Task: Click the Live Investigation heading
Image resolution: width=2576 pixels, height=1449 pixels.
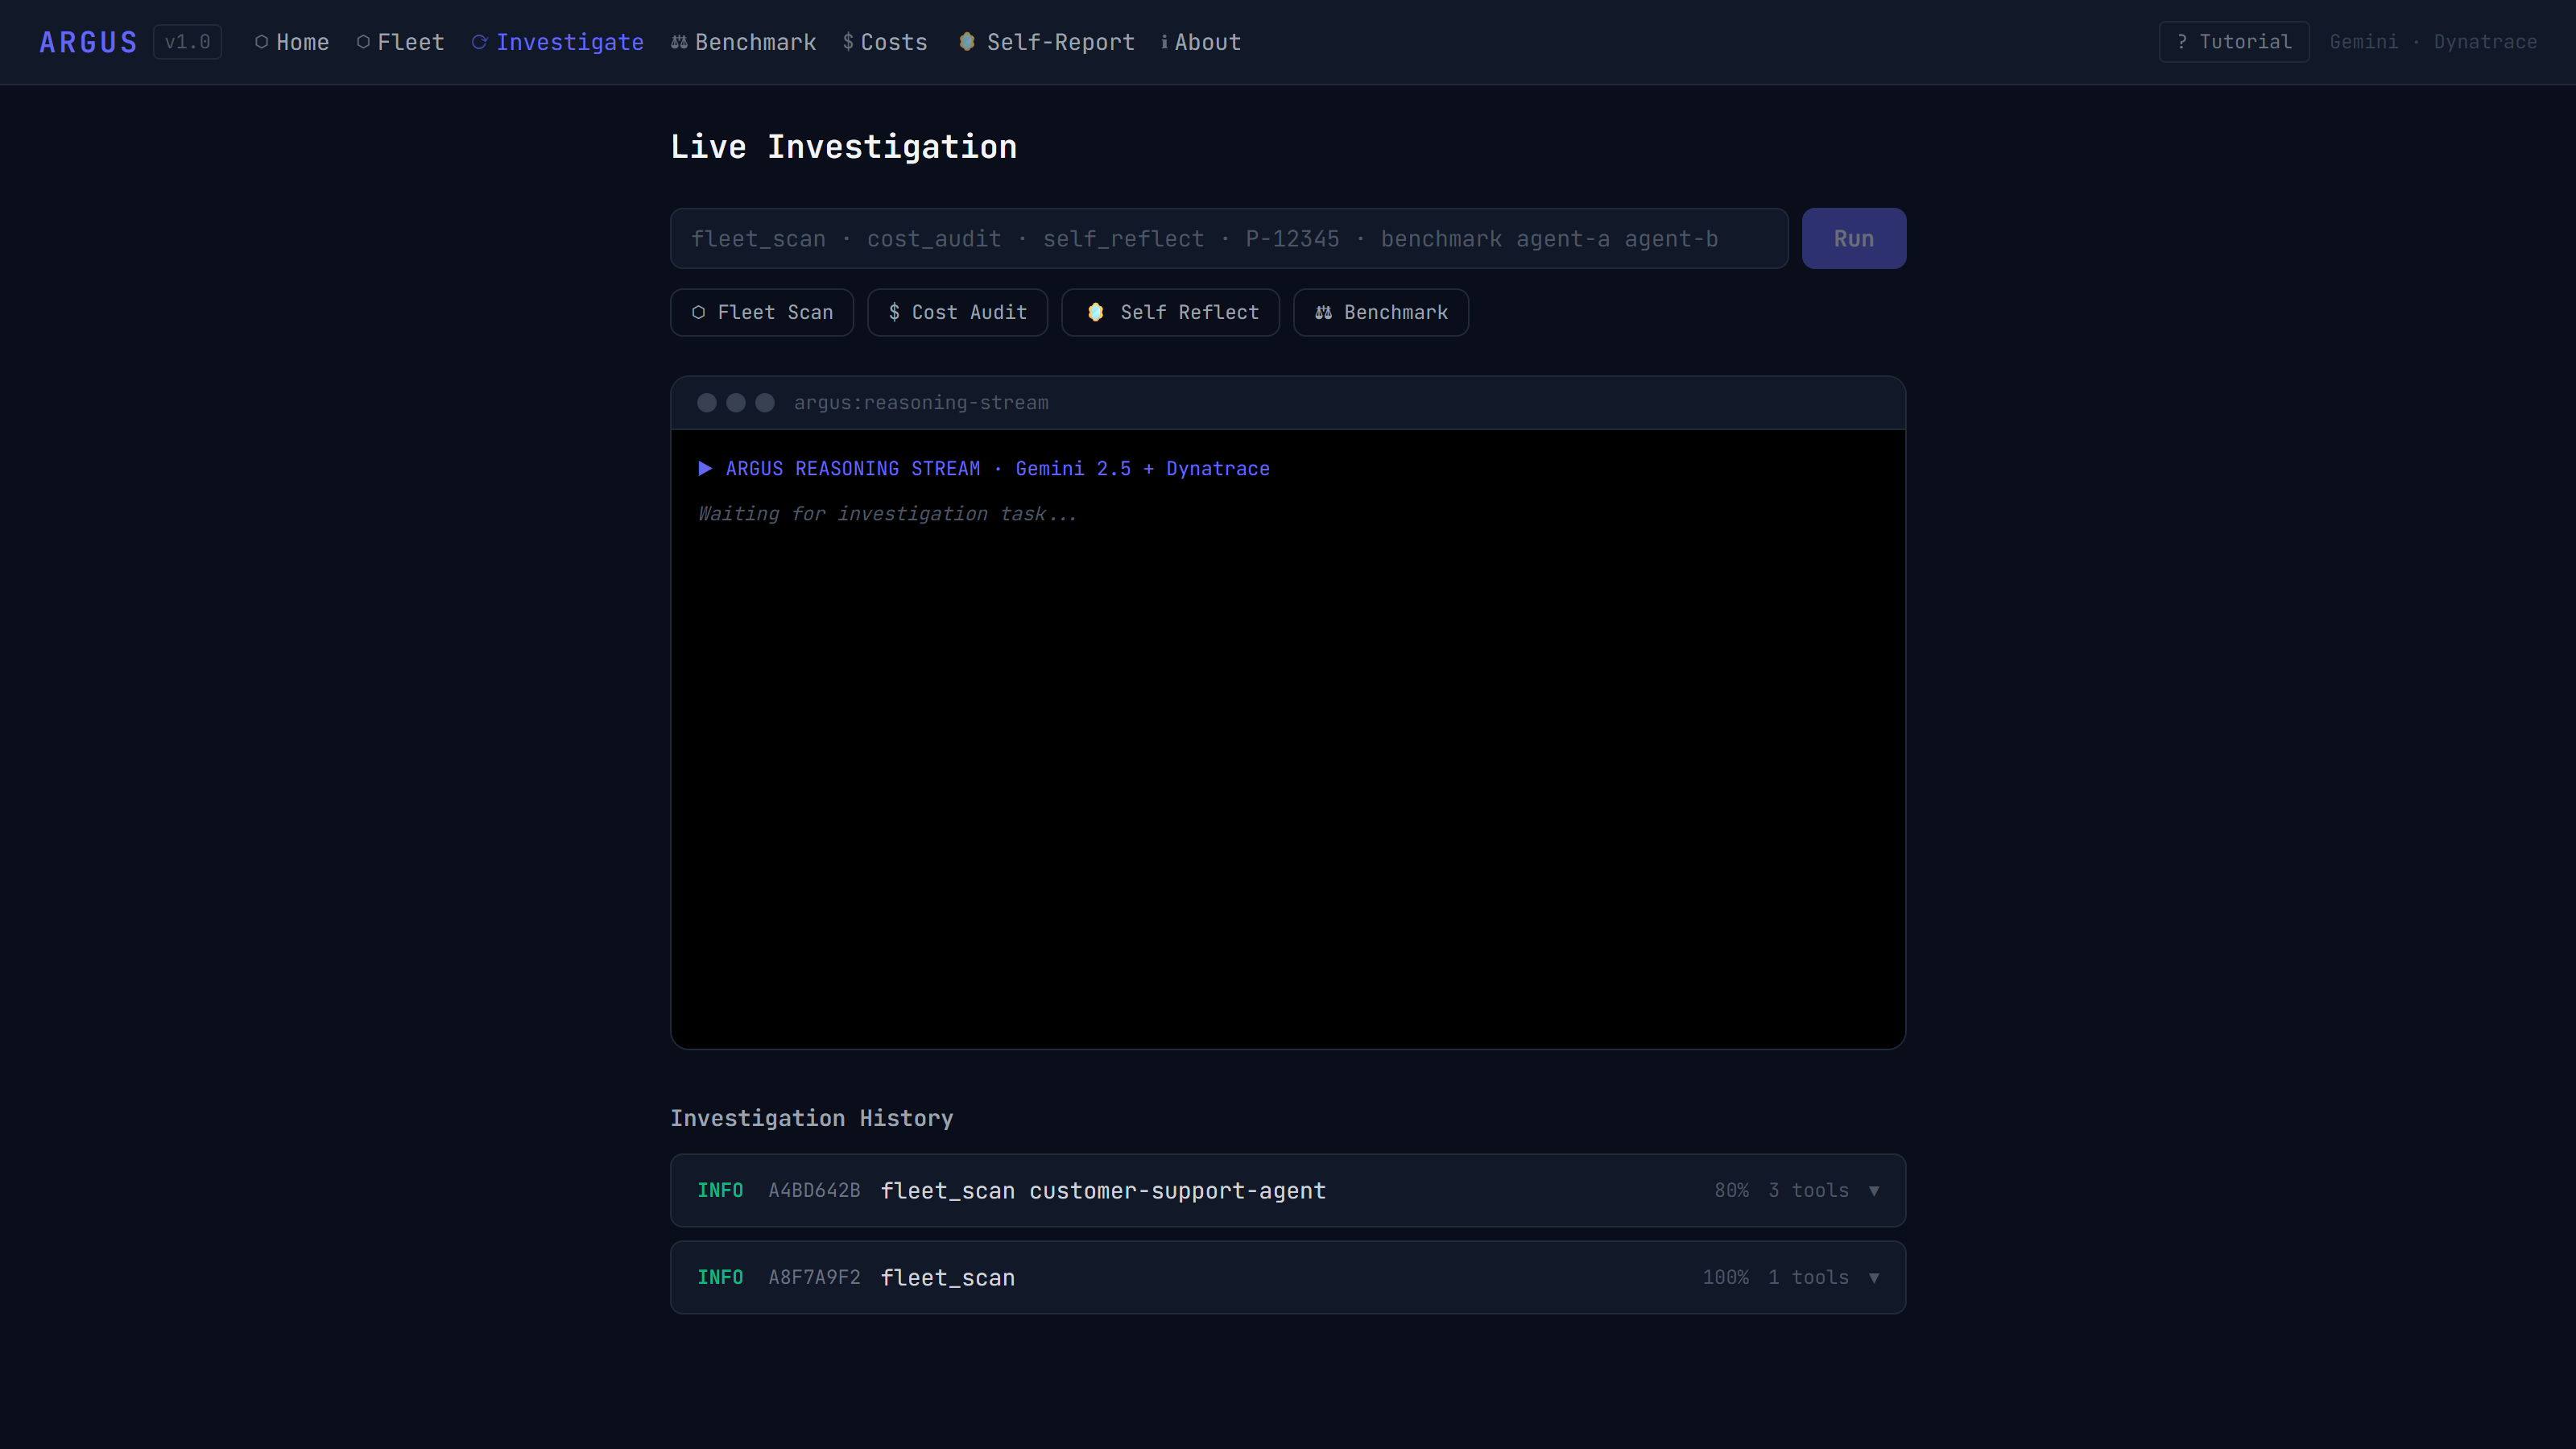Action: (843, 147)
